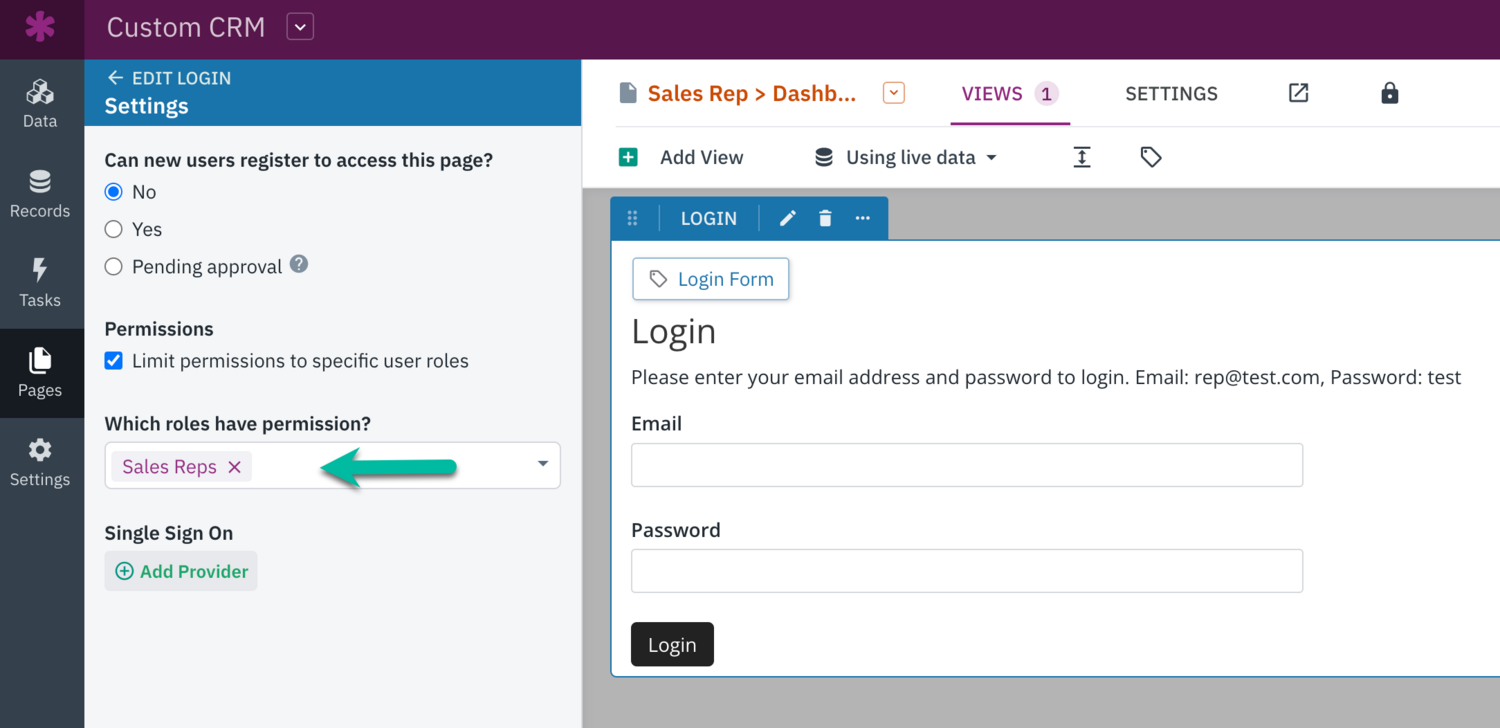Choose Pending approval radio option
Image resolution: width=1500 pixels, height=728 pixels.
[114, 267]
